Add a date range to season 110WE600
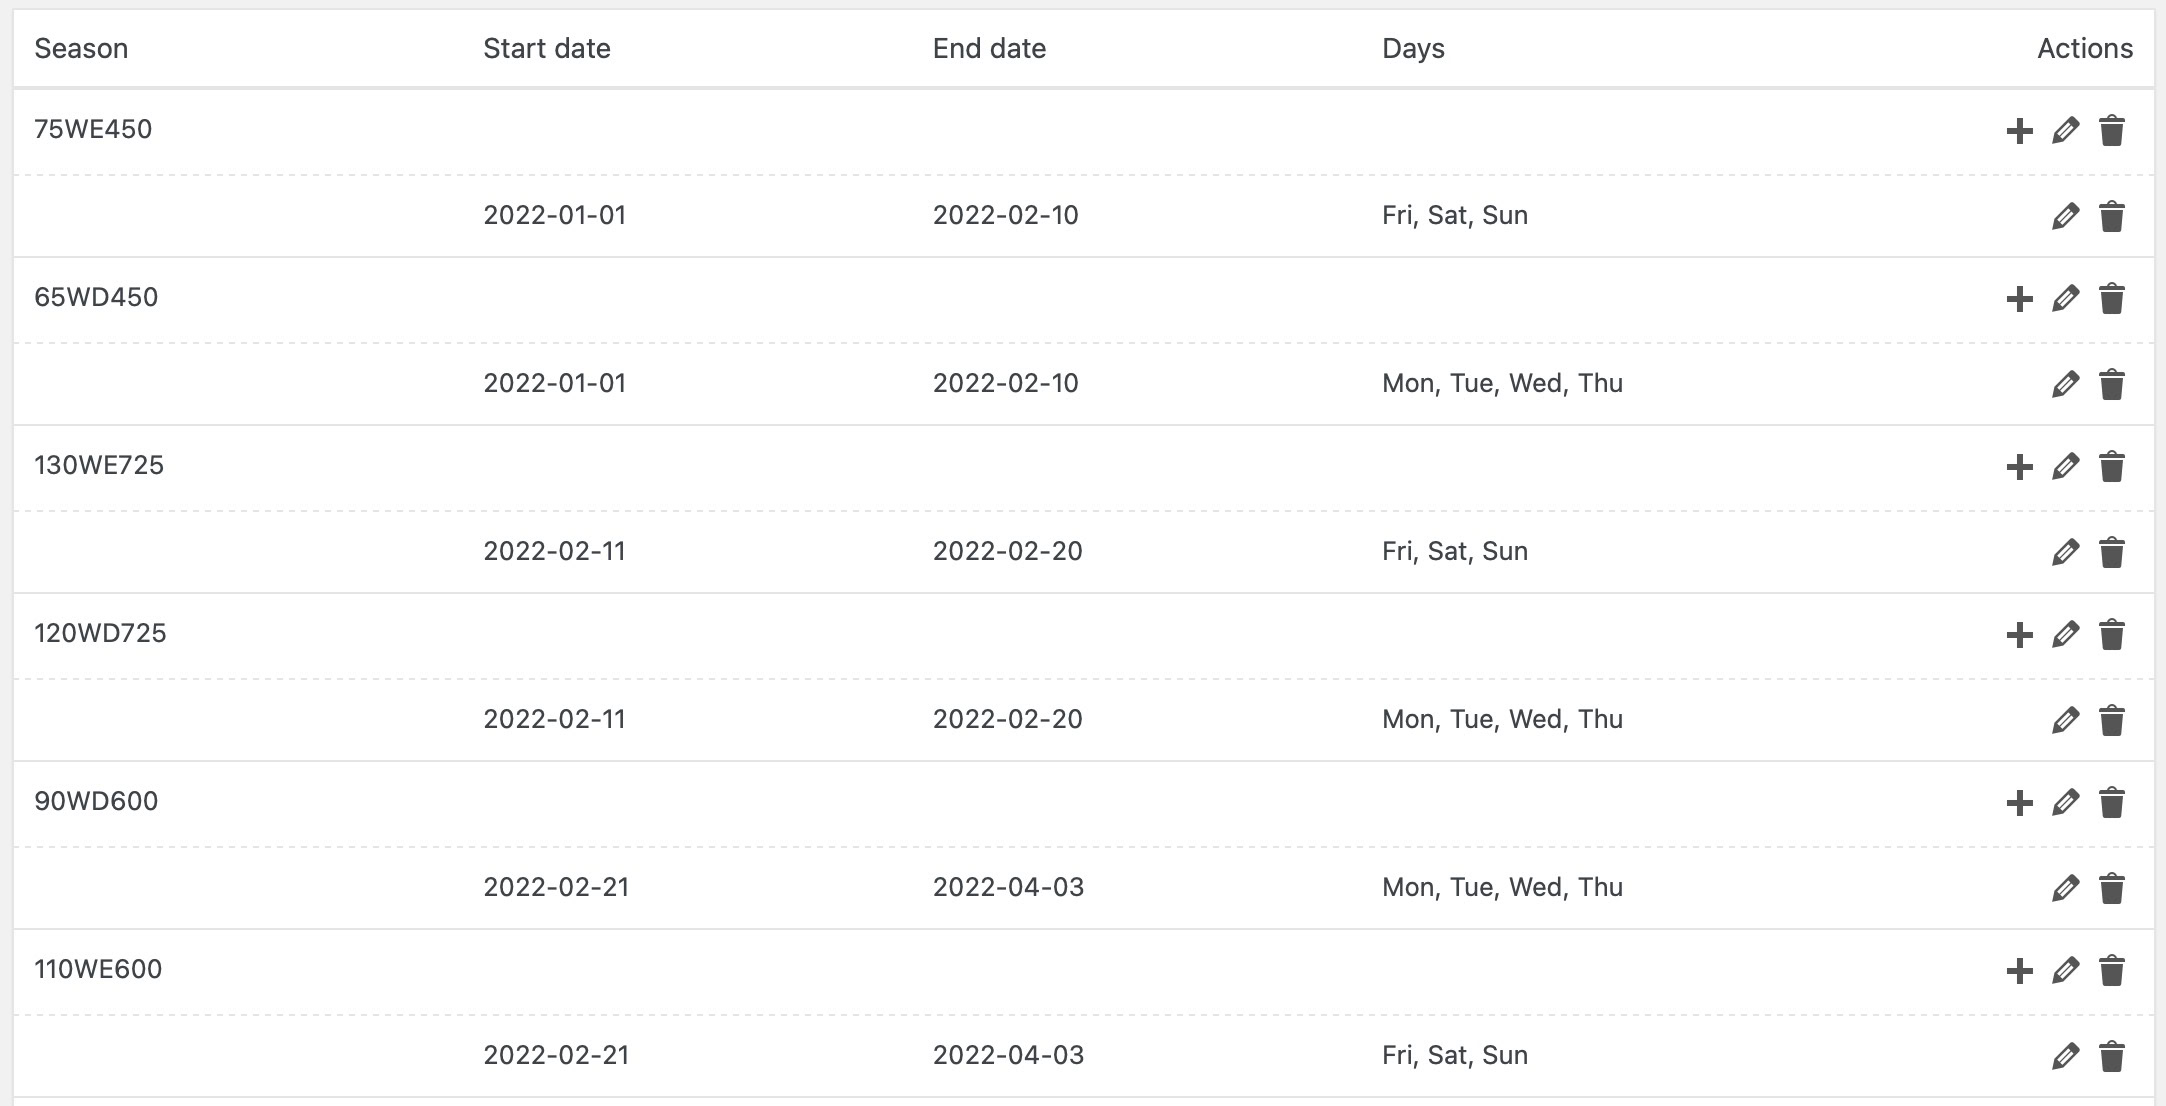 tap(2019, 971)
